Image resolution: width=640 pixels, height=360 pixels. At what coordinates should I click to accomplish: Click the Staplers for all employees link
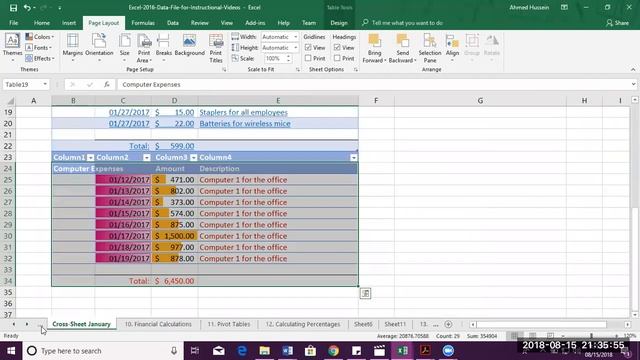(x=243, y=112)
